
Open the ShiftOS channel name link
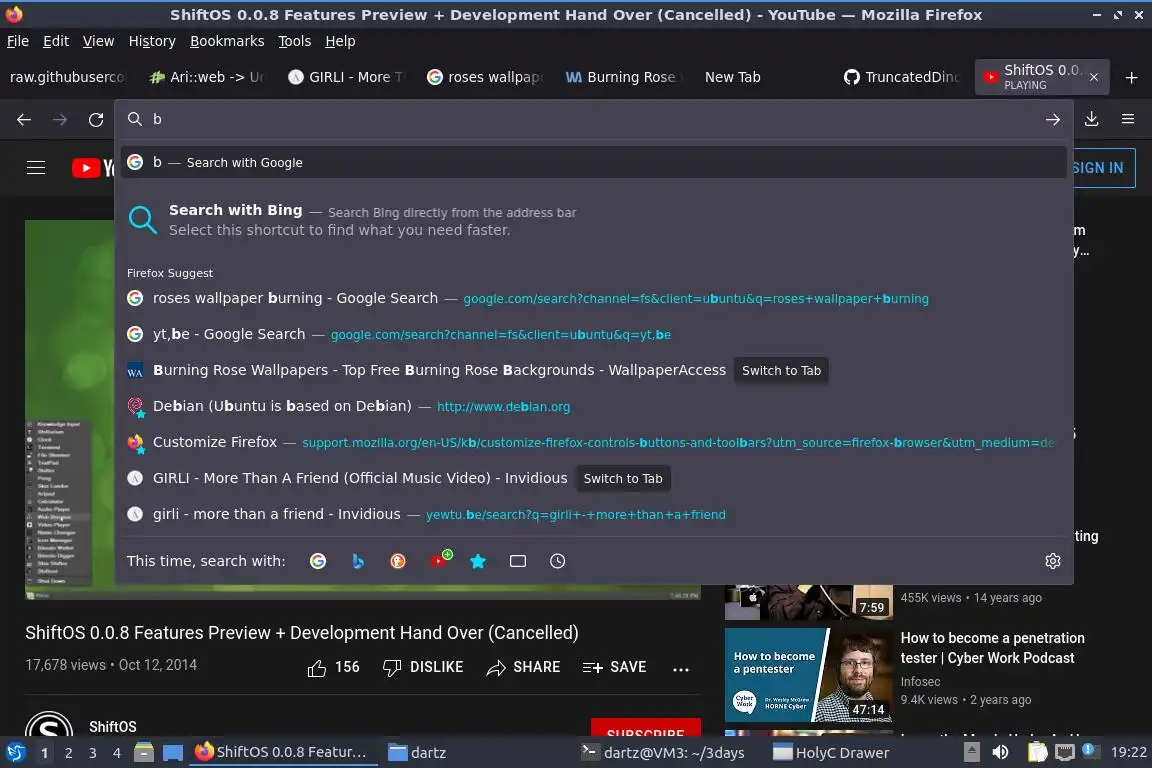(112, 727)
